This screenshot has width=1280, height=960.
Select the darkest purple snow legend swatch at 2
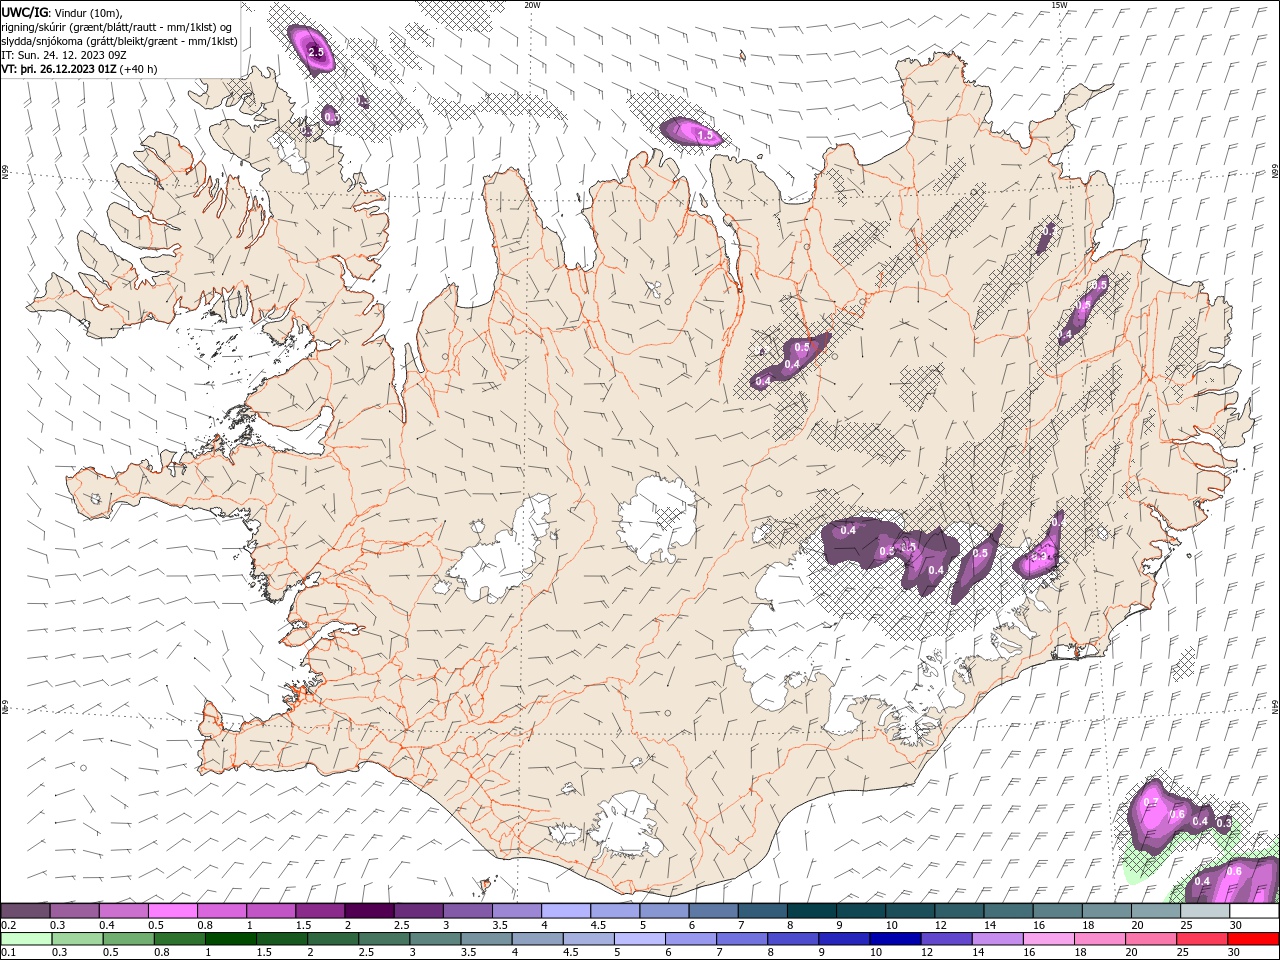(x=369, y=911)
